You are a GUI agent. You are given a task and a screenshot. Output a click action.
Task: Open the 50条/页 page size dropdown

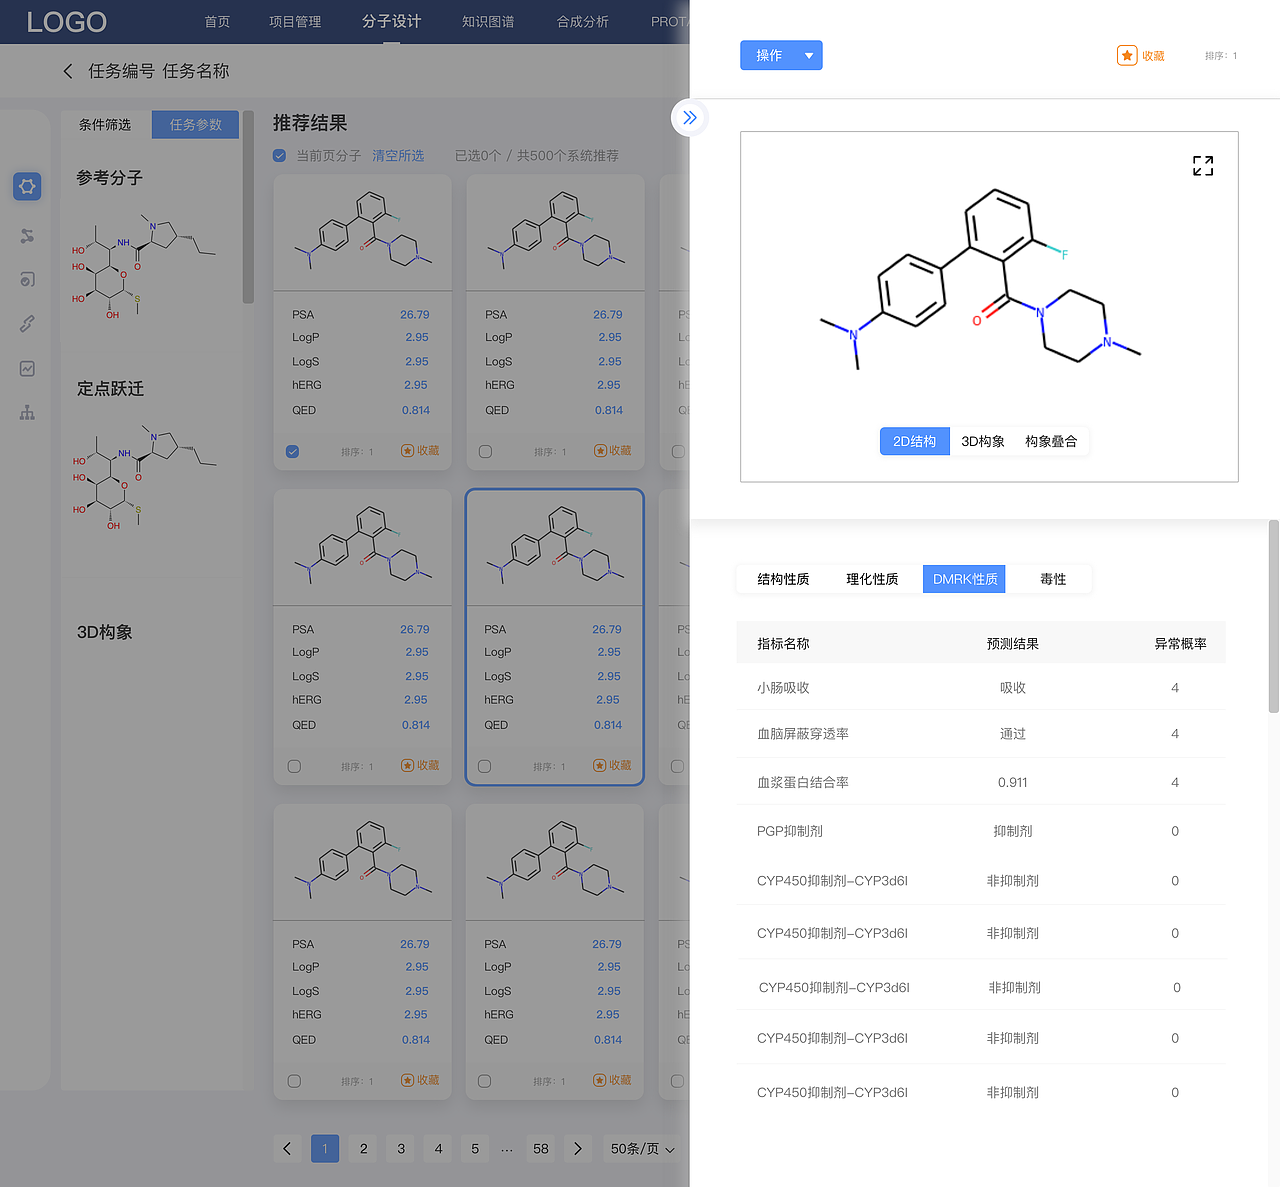tap(642, 1149)
